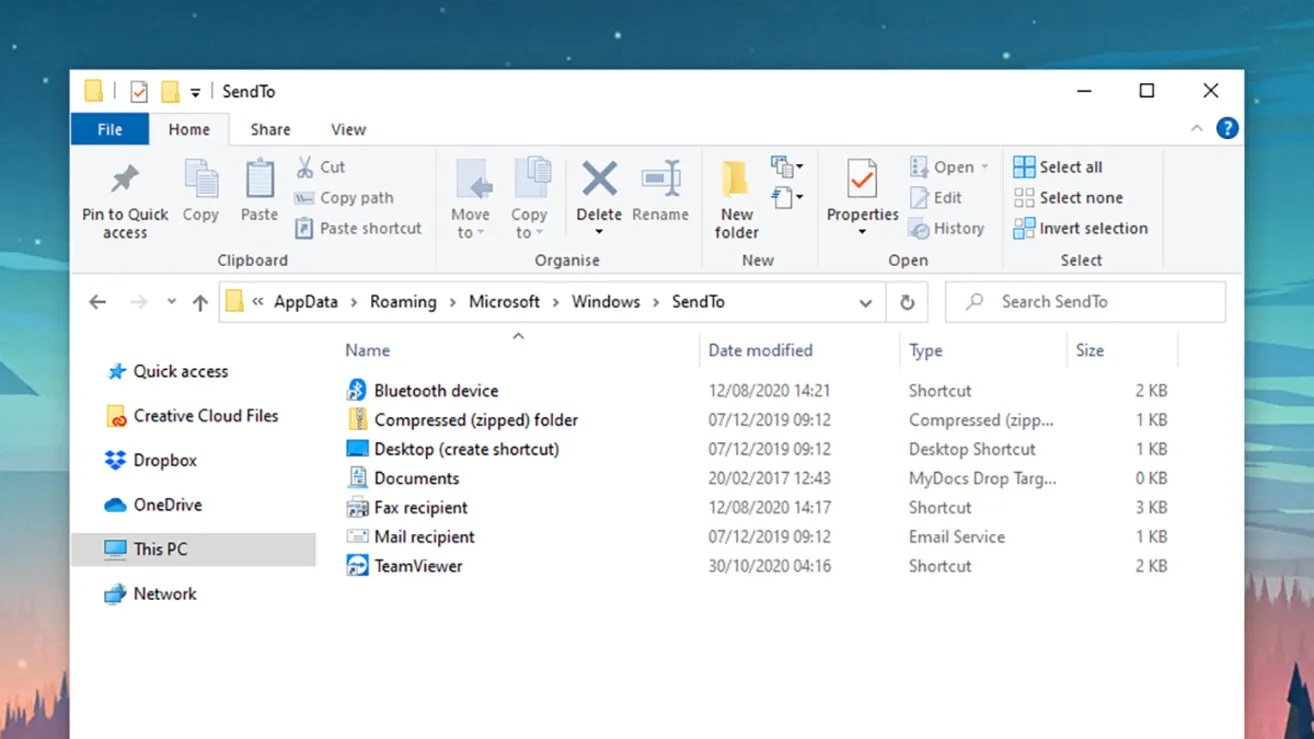Refresh the SendTo folder view
This screenshot has height=739, width=1314.
pyautogui.click(x=907, y=302)
